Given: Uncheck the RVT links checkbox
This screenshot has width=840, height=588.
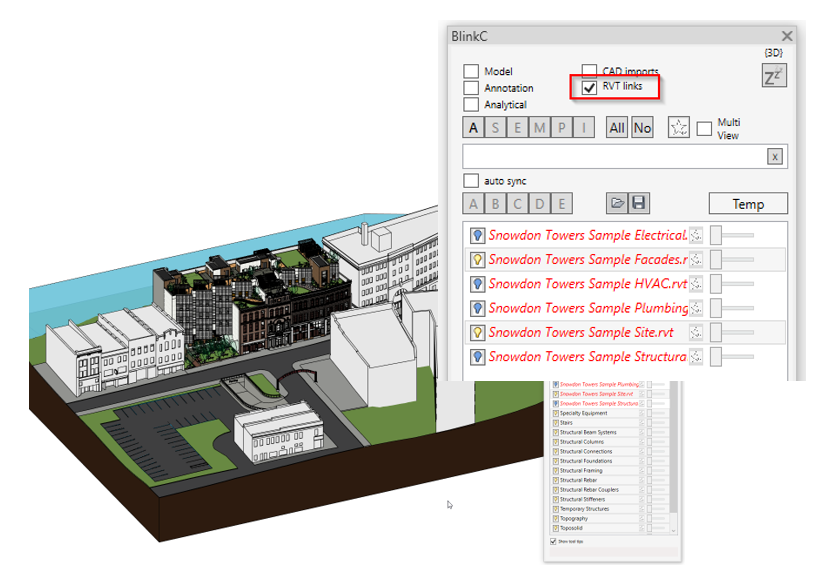Looking at the screenshot, I should click(x=589, y=87).
